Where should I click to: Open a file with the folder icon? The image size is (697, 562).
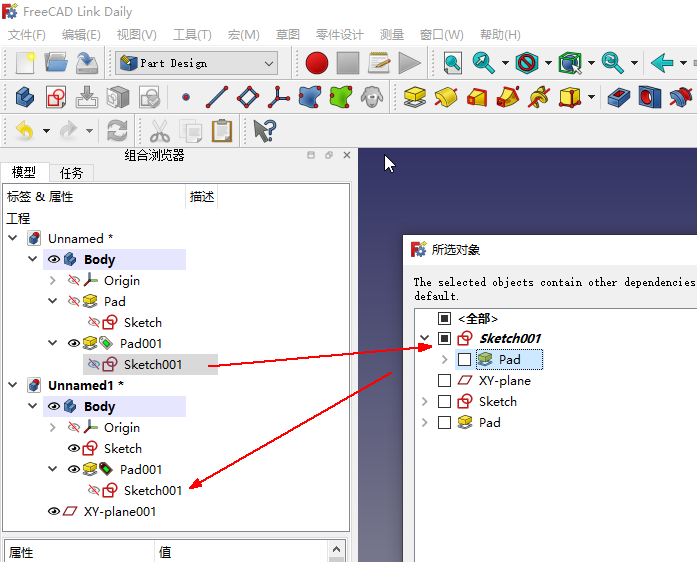(56, 63)
